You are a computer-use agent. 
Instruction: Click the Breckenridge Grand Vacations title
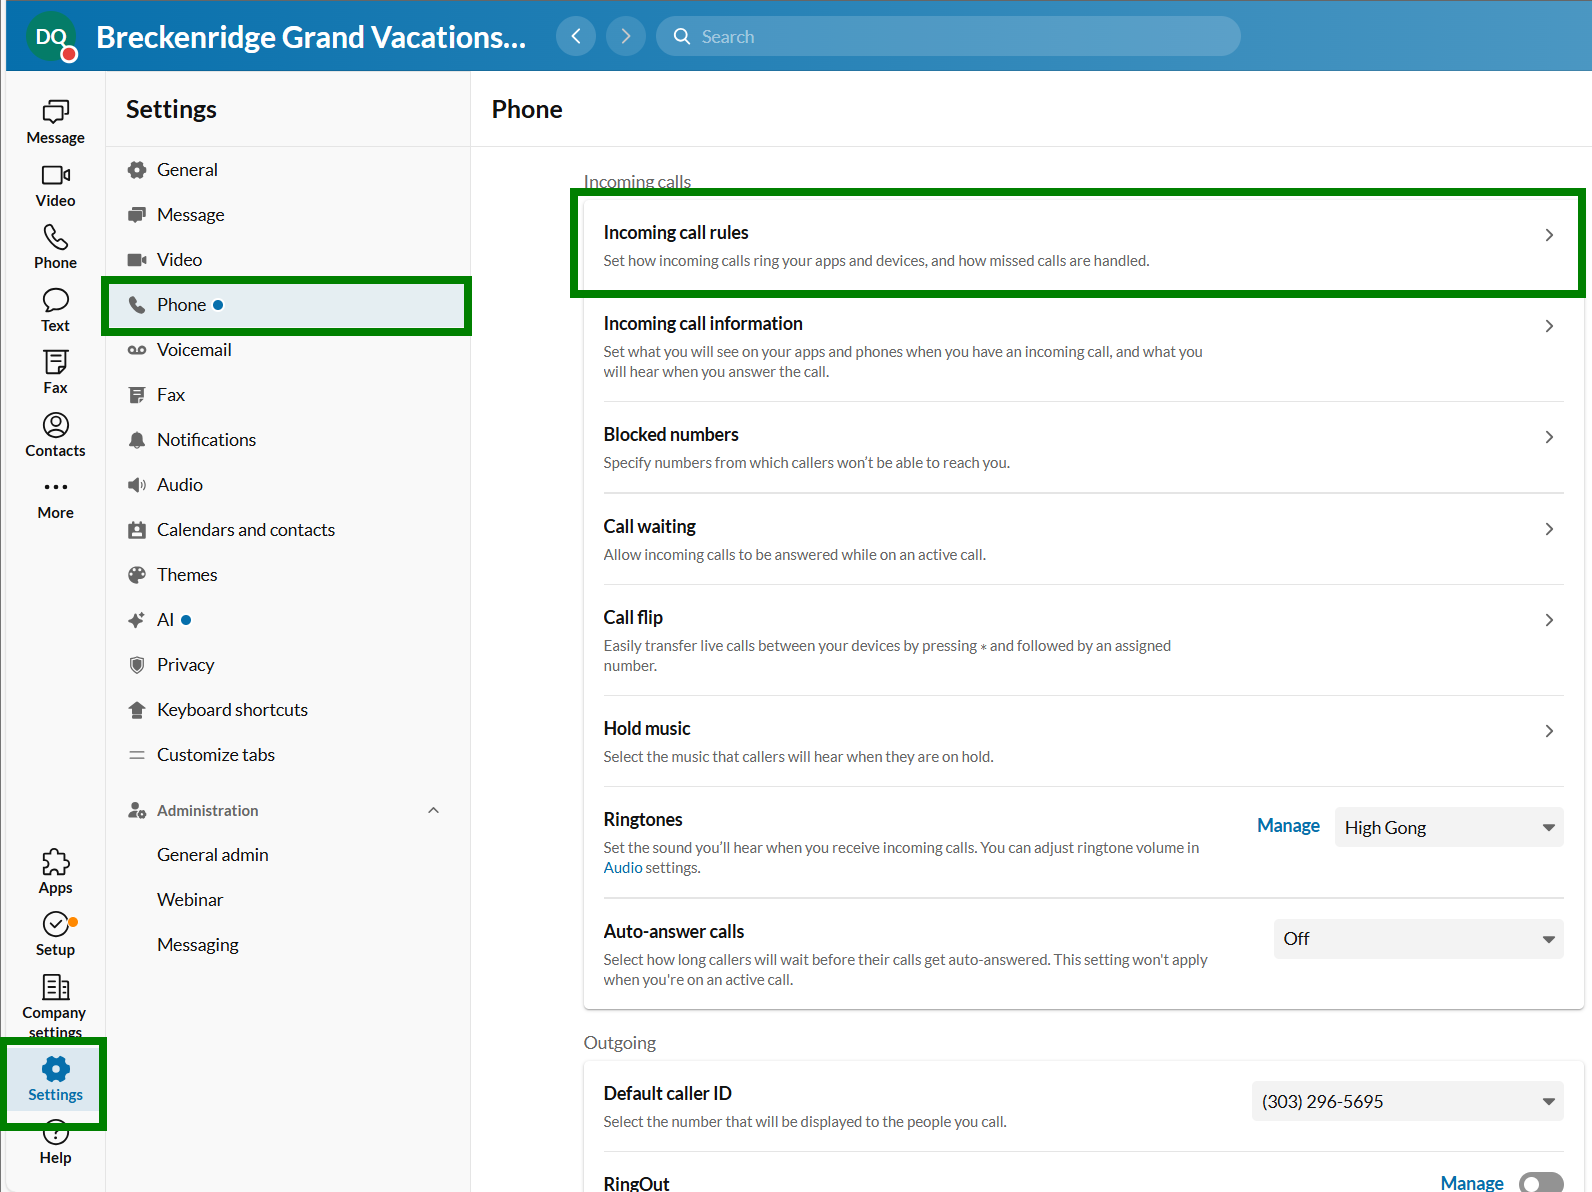coord(311,37)
